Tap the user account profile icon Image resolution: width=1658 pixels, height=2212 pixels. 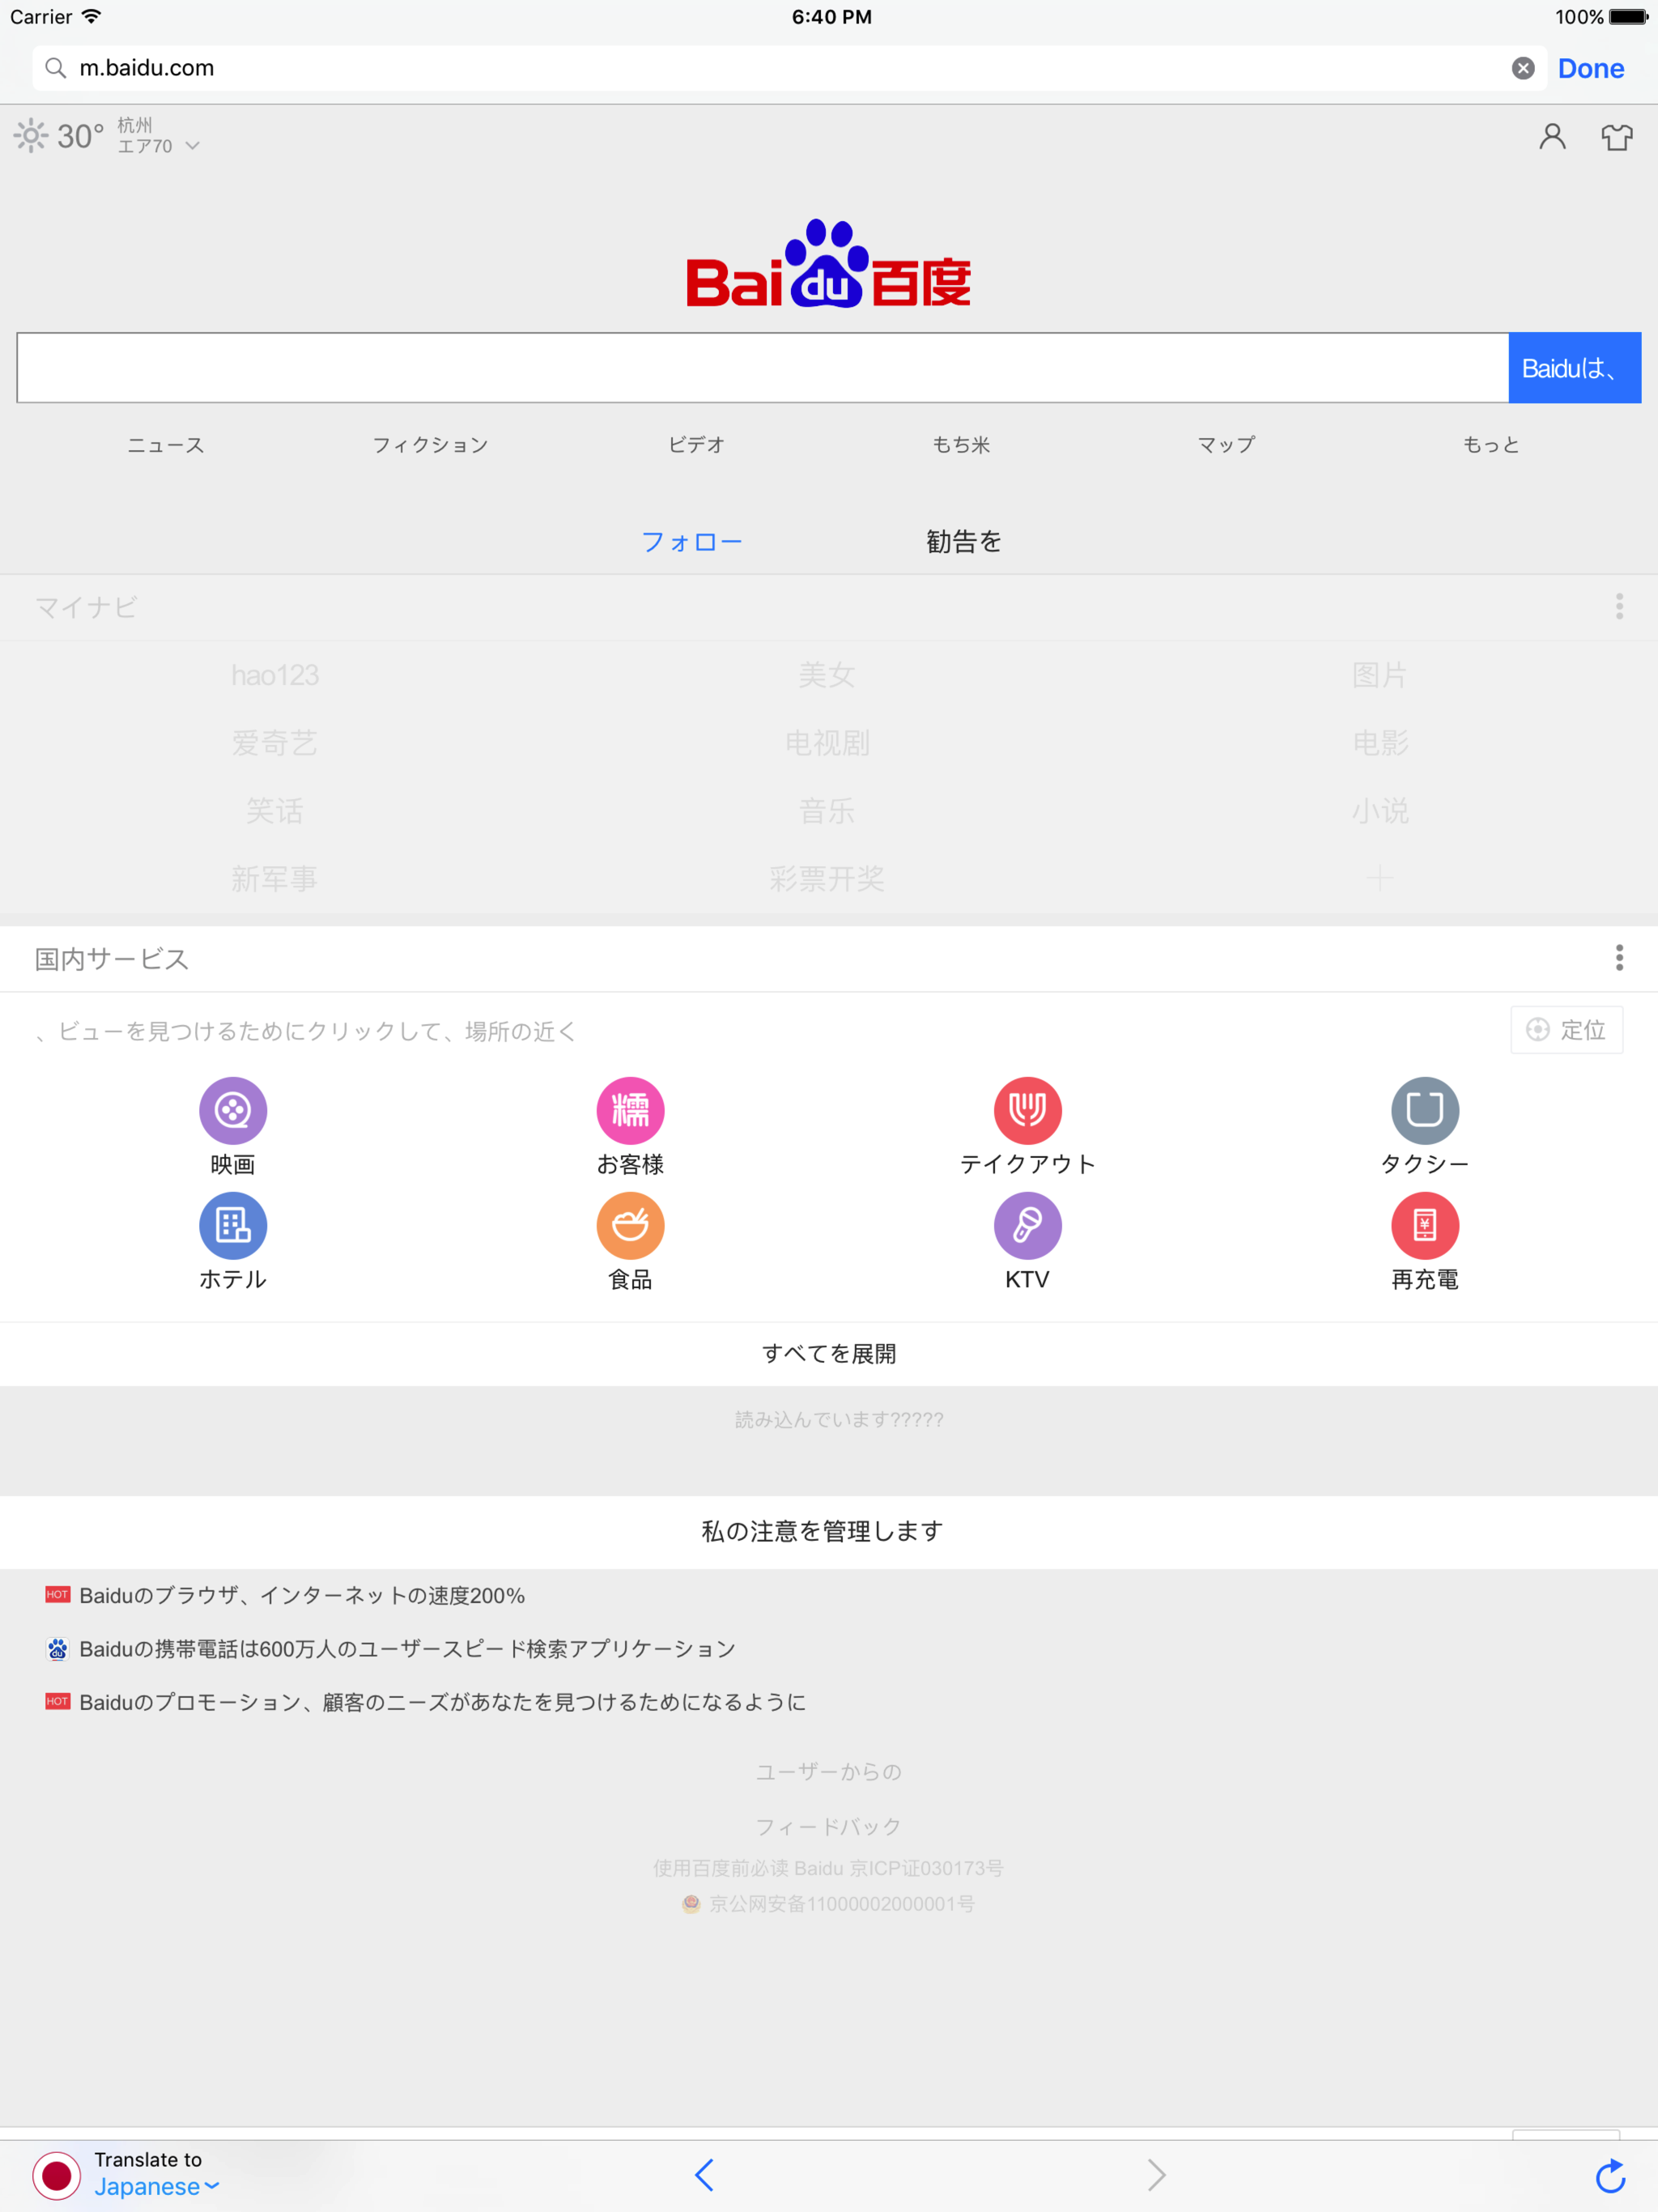(x=1552, y=136)
